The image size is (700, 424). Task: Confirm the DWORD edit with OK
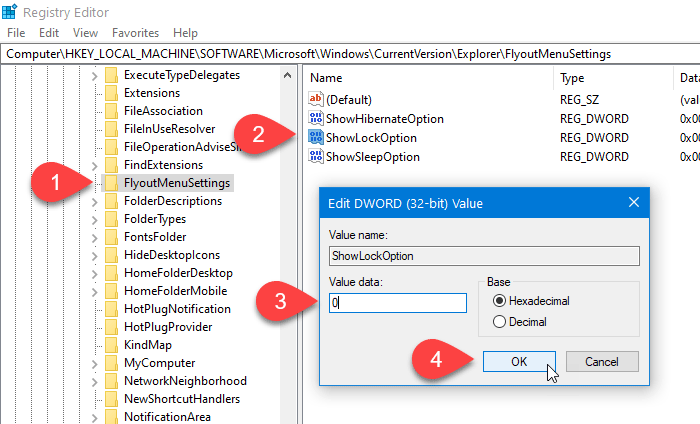point(519,361)
